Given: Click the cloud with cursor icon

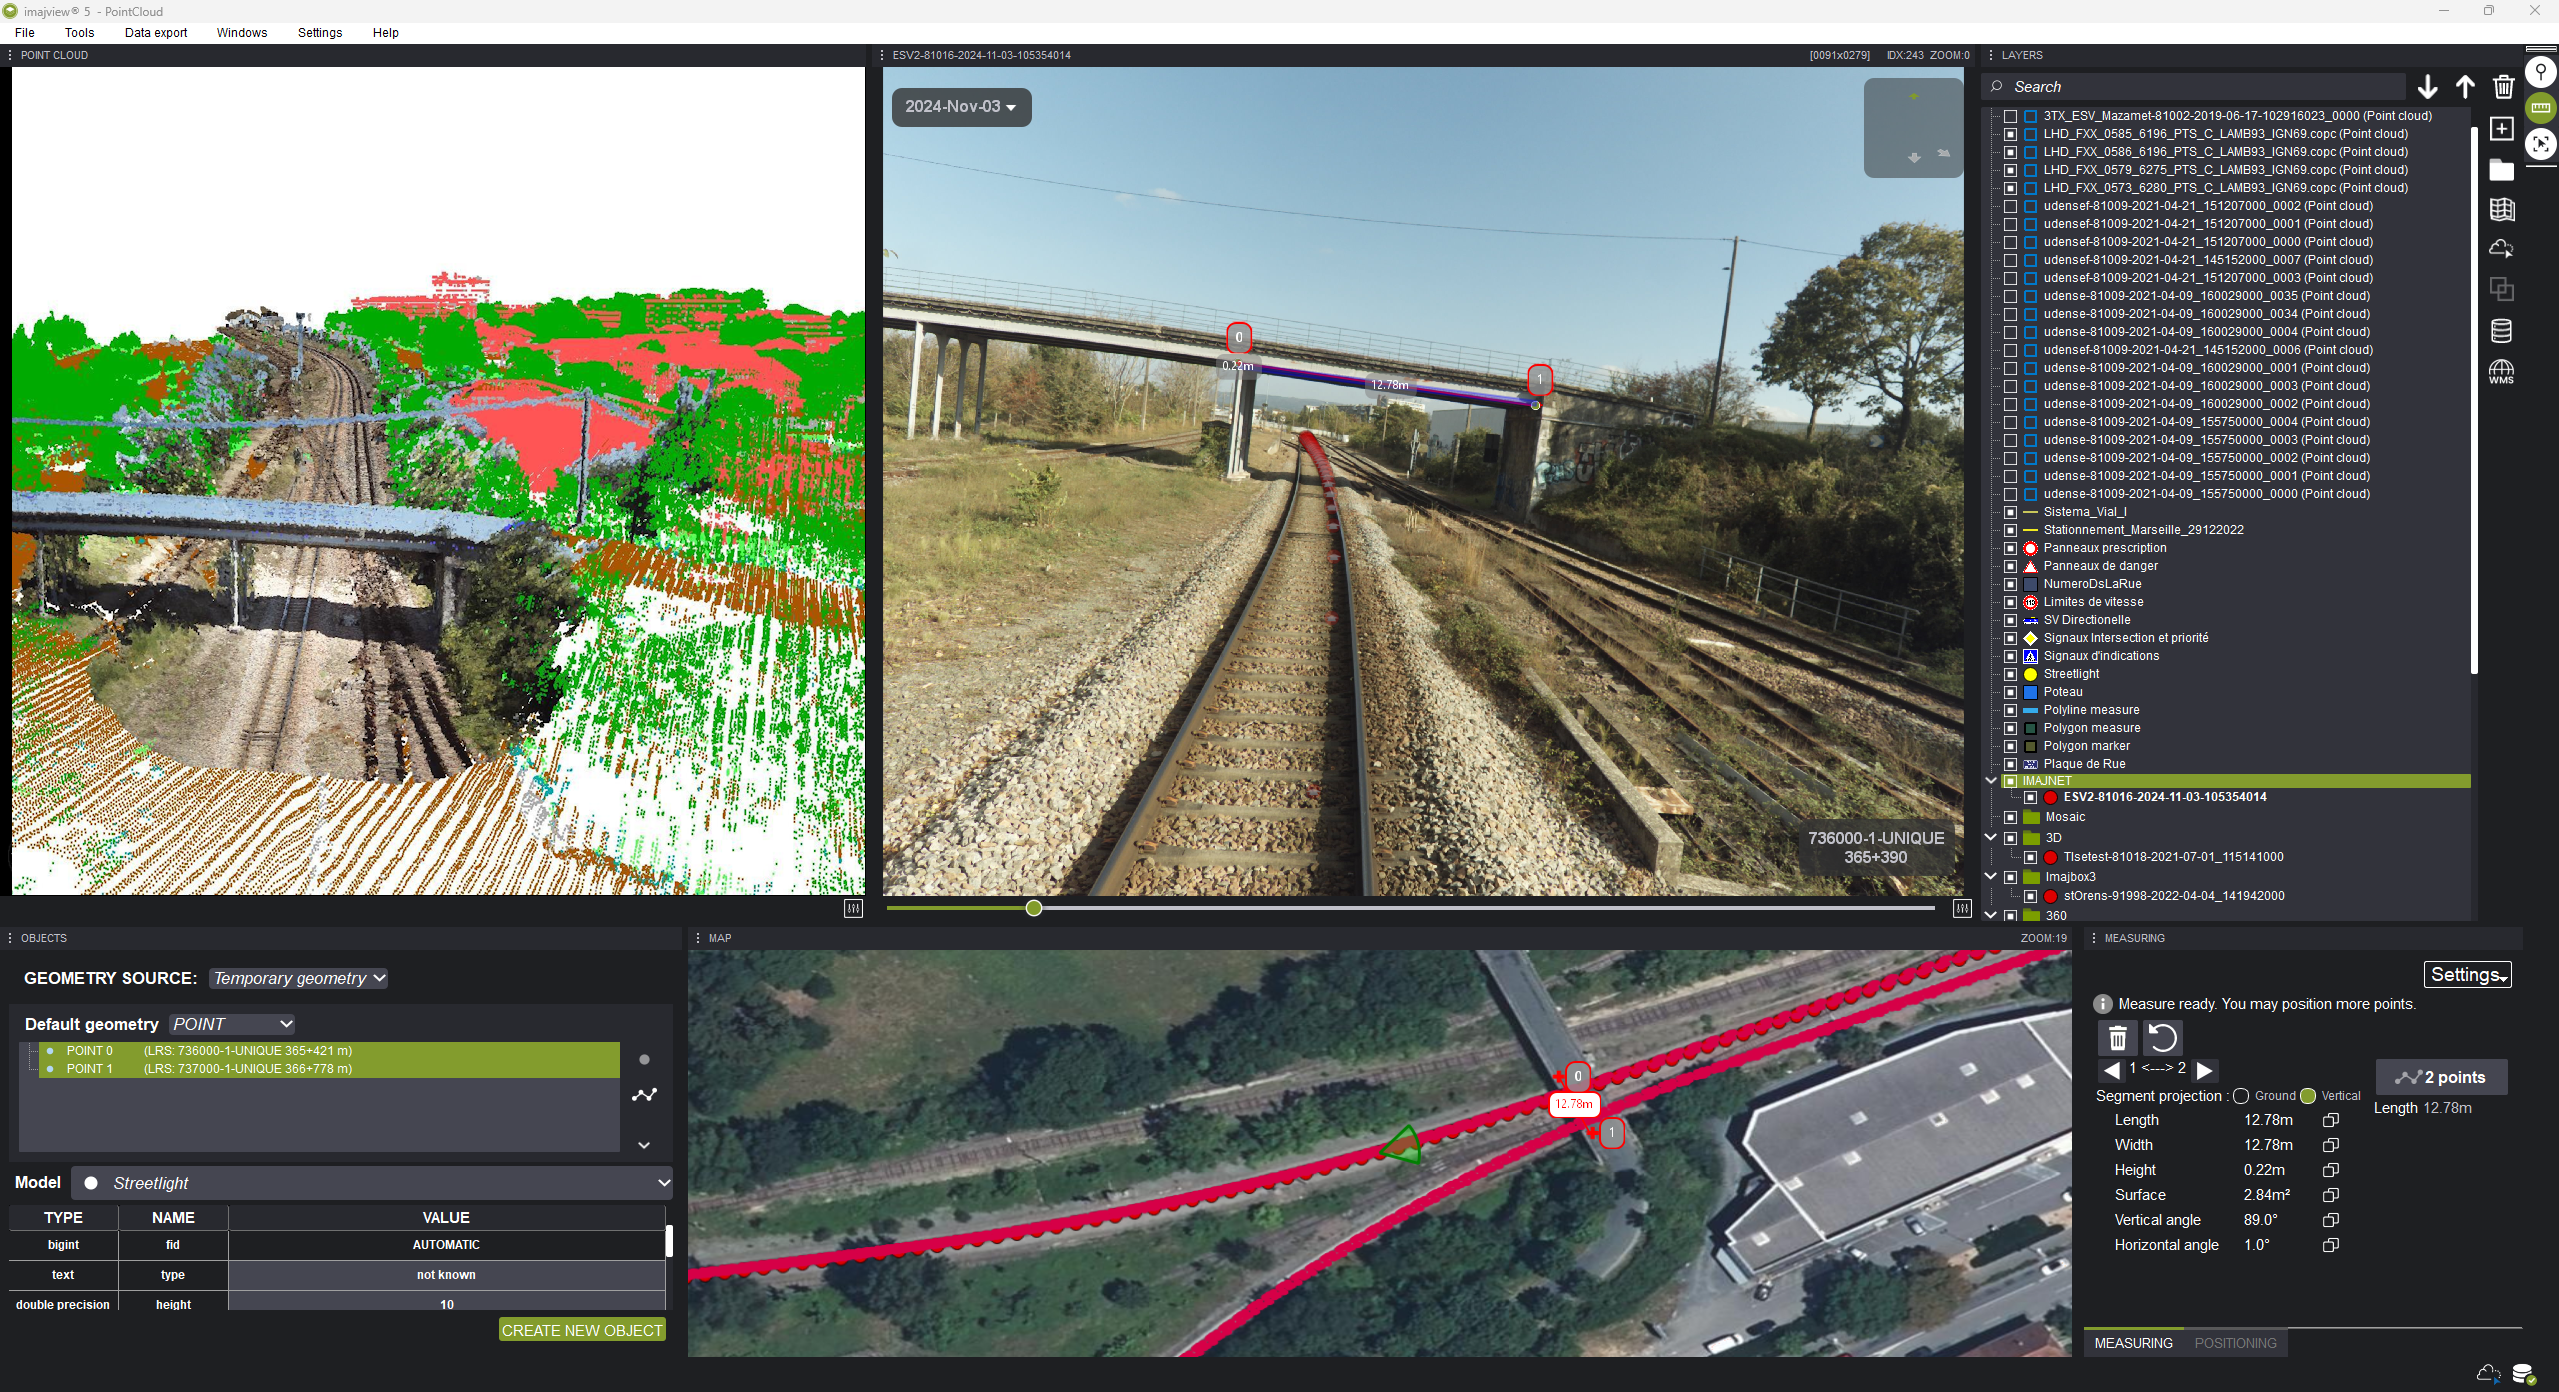Looking at the screenshot, I should click(x=2501, y=249).
